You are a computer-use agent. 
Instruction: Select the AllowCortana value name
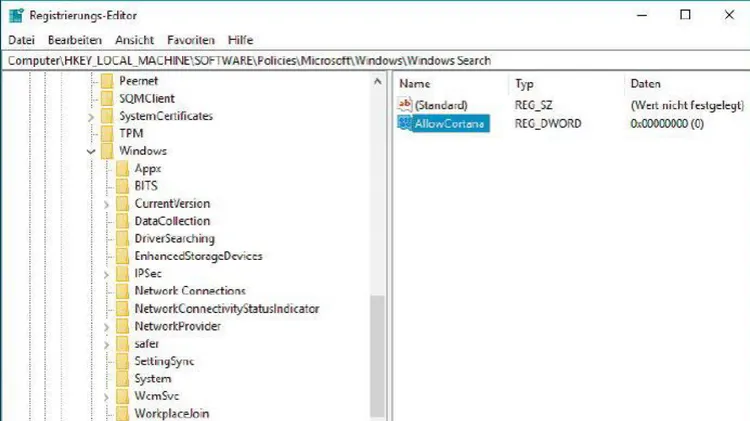click(x=450, y=123)
